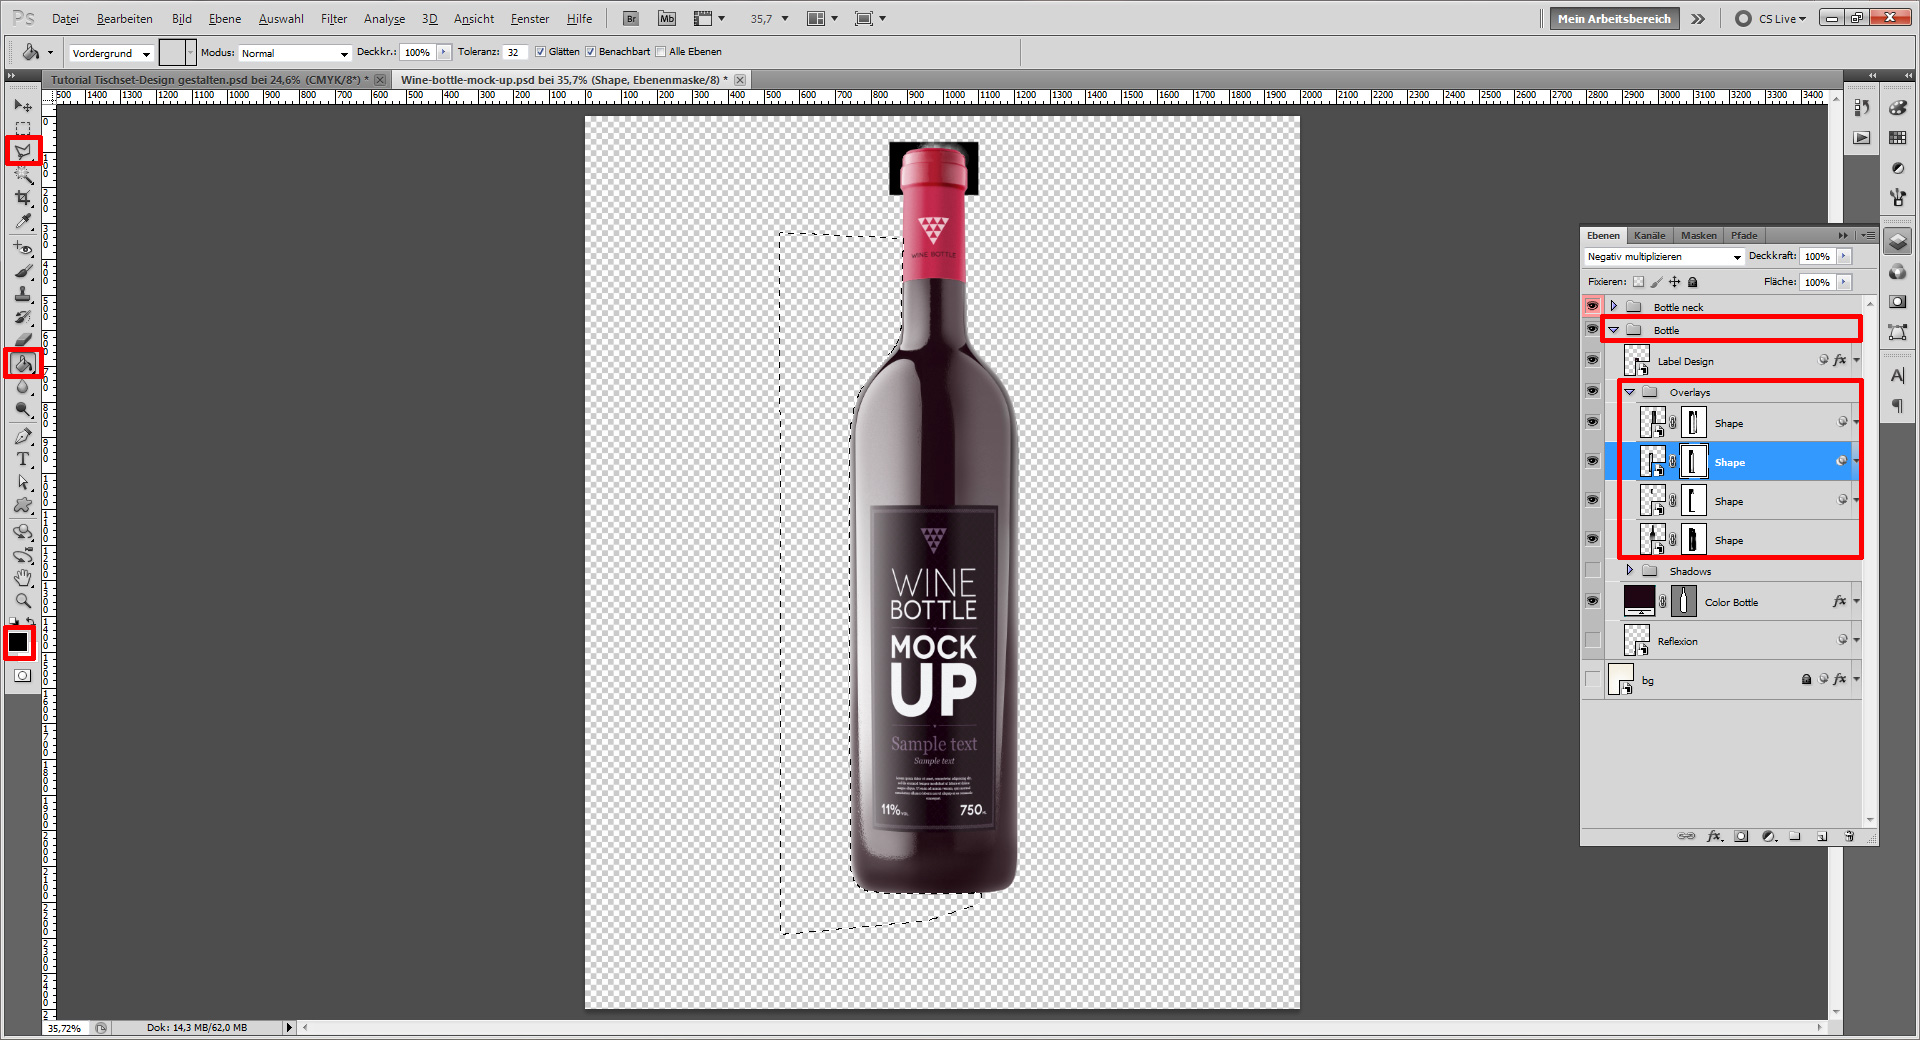The height and width of the screenshot is (1040, 1920).
Task: Launch Bridge via the Br options bar icon
Action: (630, 18)
